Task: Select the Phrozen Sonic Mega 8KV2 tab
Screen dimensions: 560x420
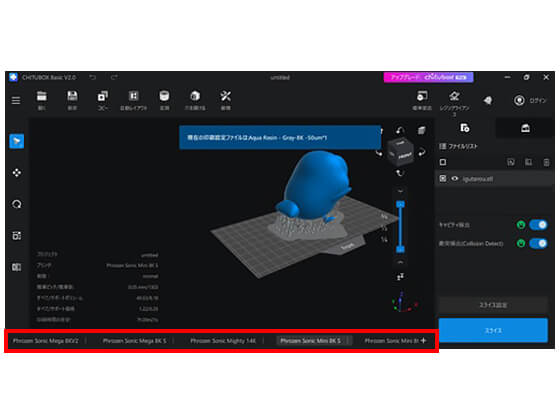Action: 45,341
